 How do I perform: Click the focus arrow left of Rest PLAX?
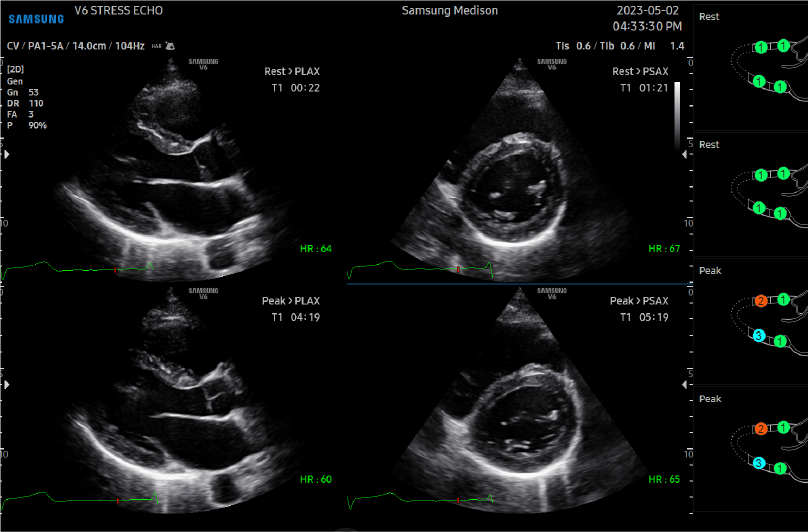7,154
